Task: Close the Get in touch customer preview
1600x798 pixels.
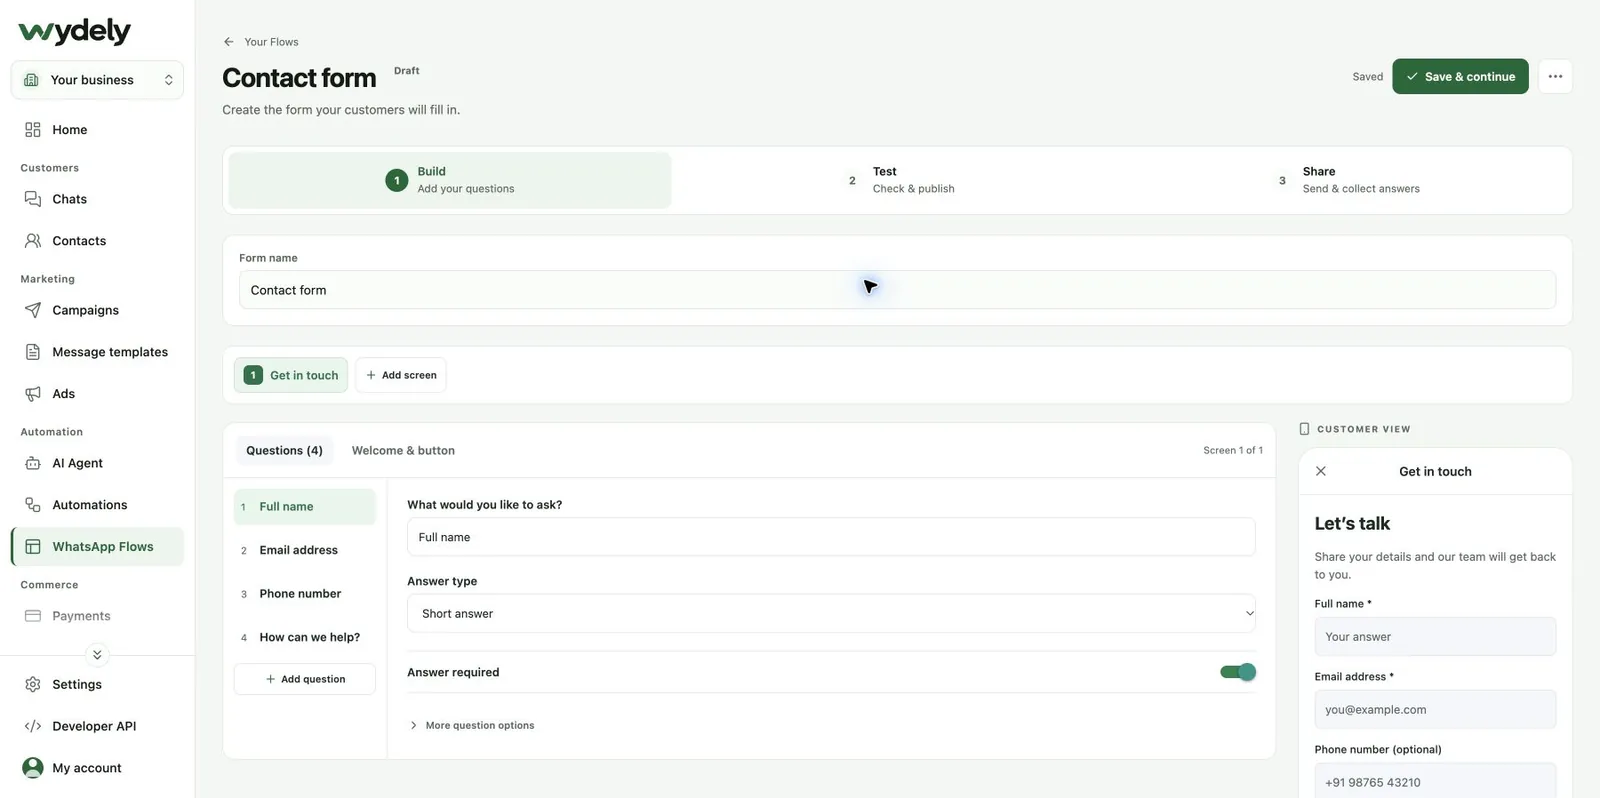Action: [1321, 471]
